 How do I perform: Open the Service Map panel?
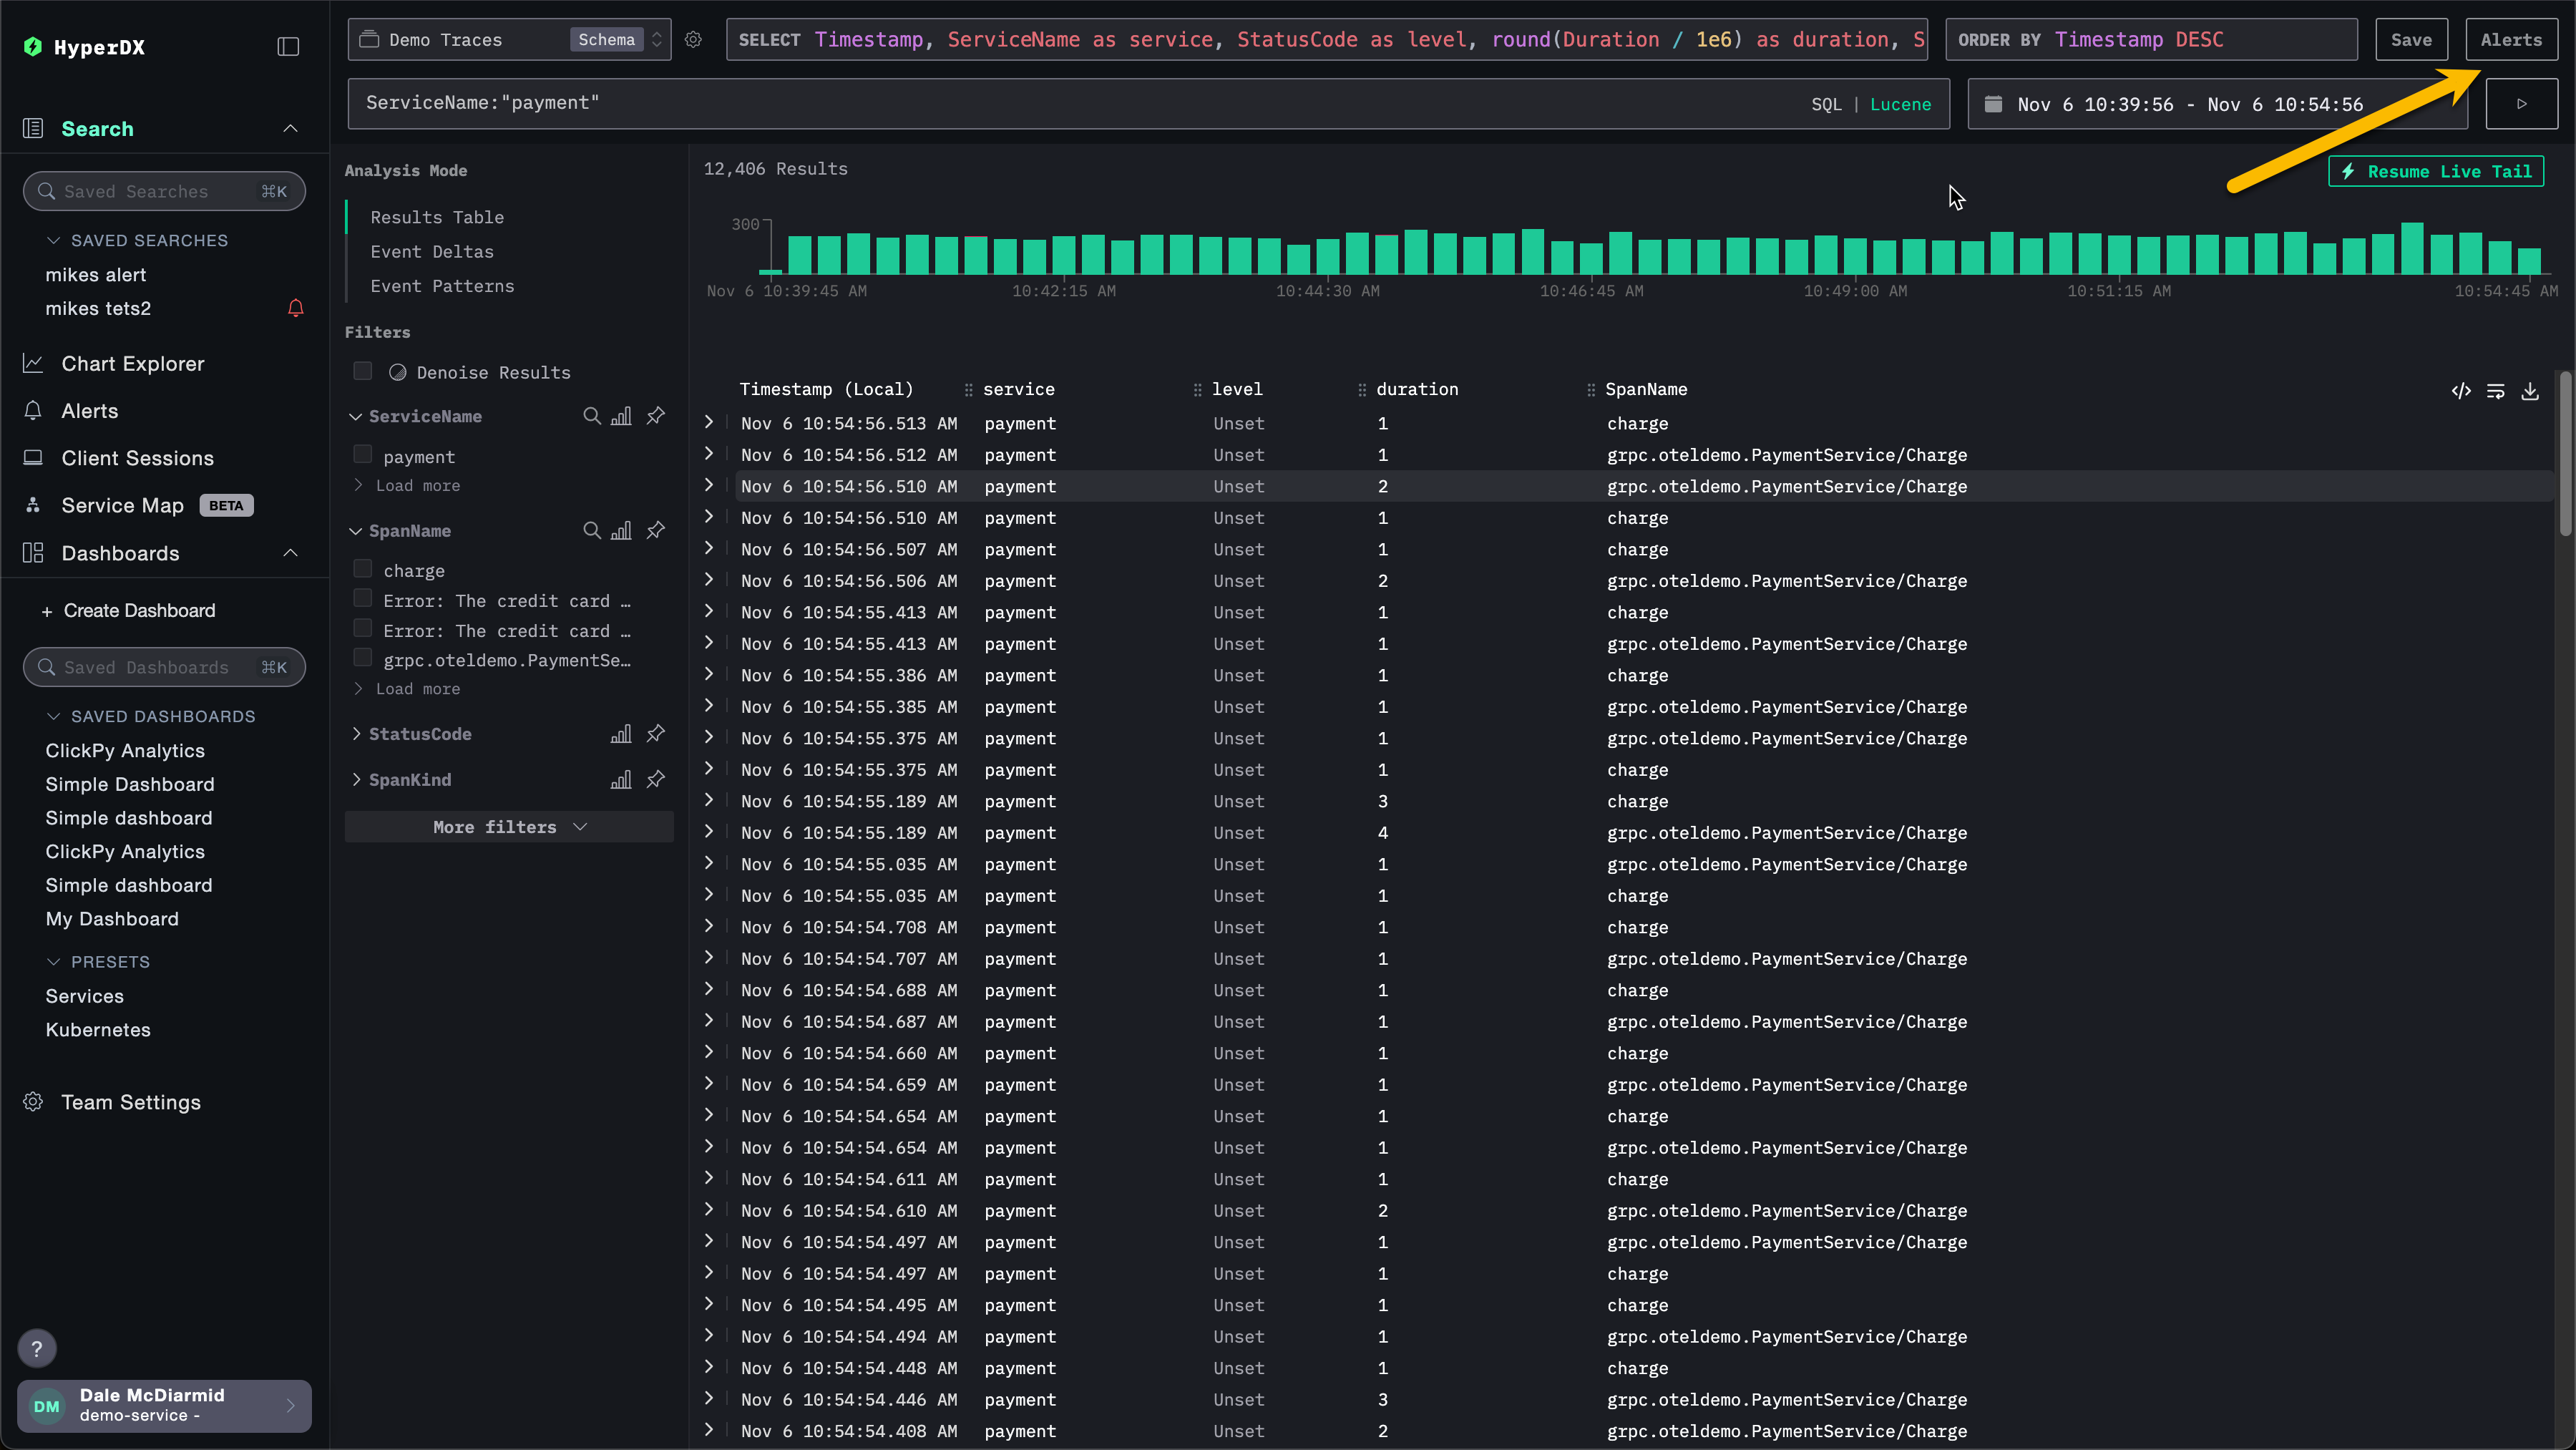122,505
